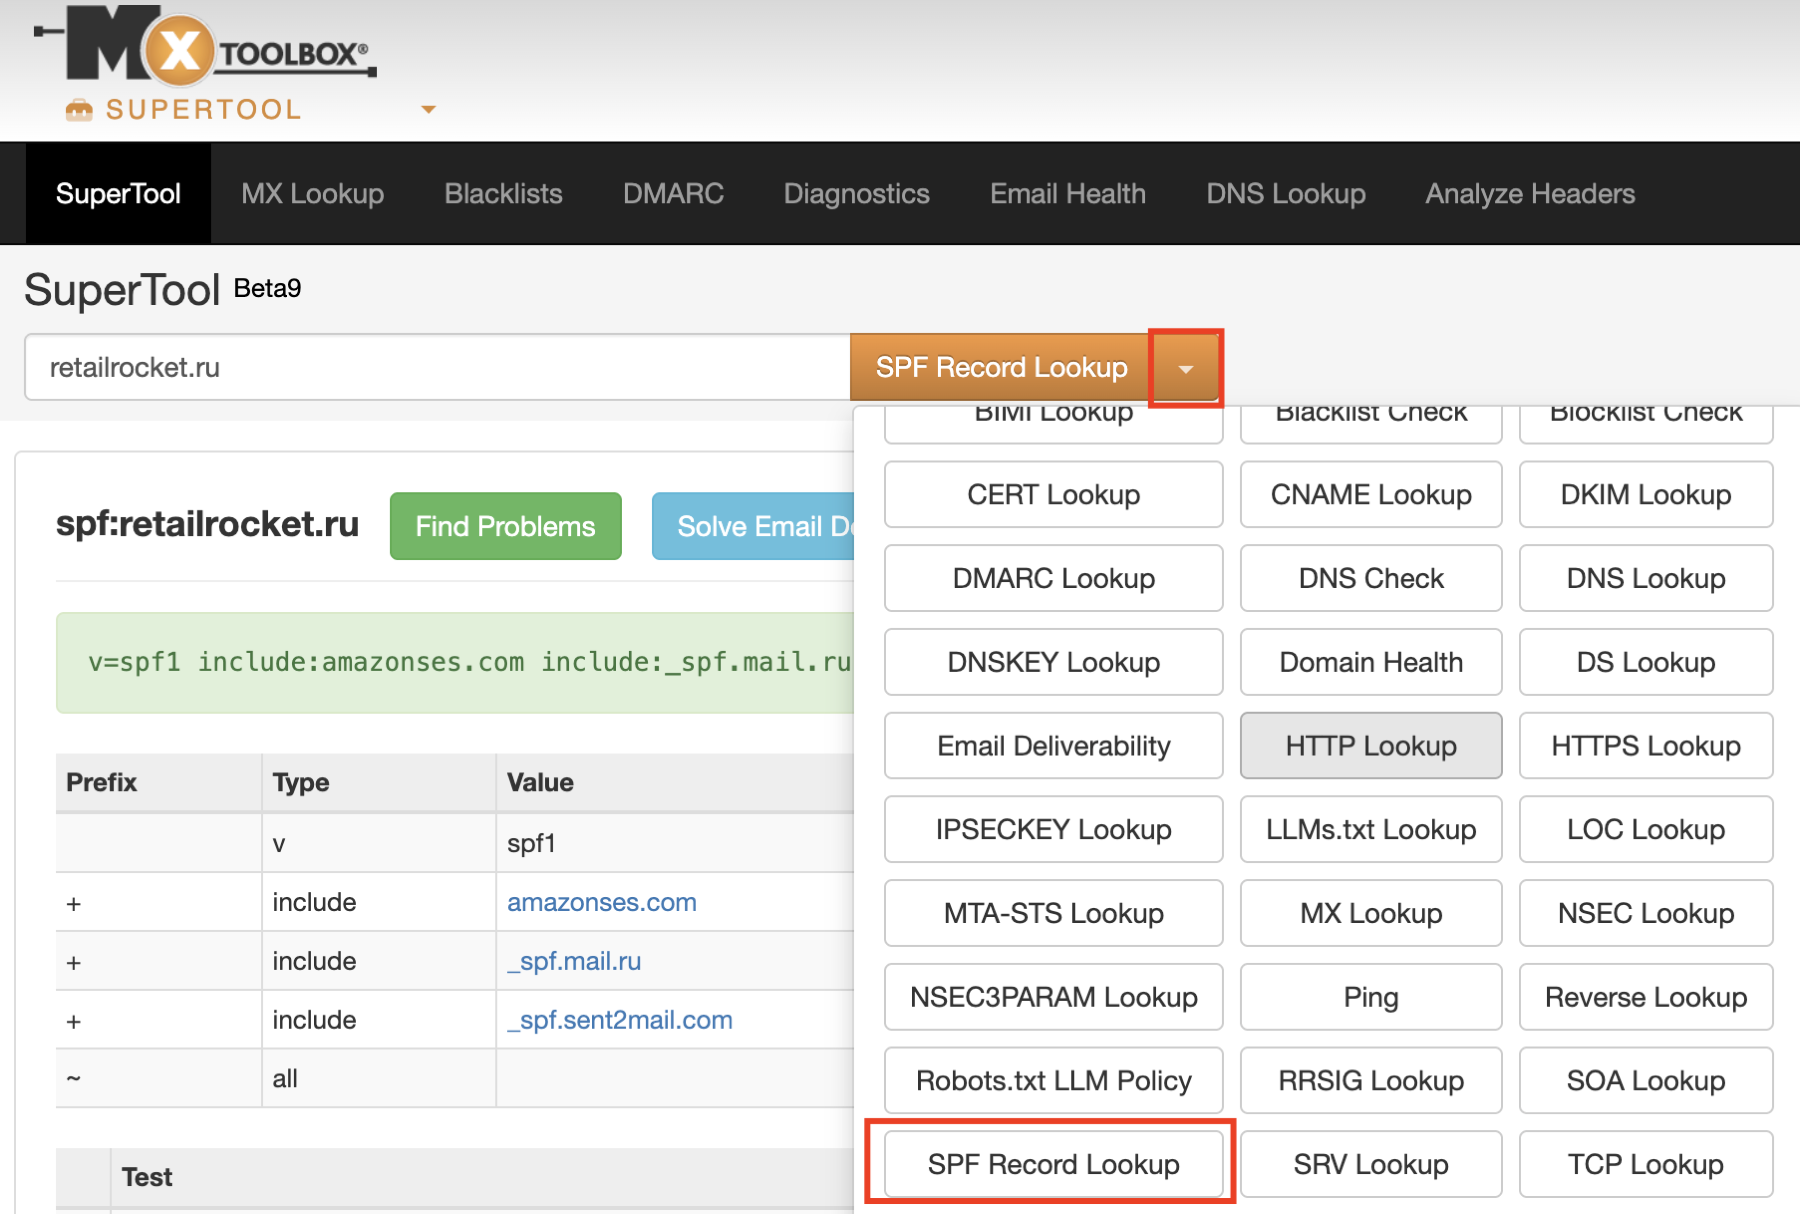Image resolution: width=1800 pixels, height=1214 pixels.
Task: Choose HTTPS Lookup option
Action: coord(1646,746)
